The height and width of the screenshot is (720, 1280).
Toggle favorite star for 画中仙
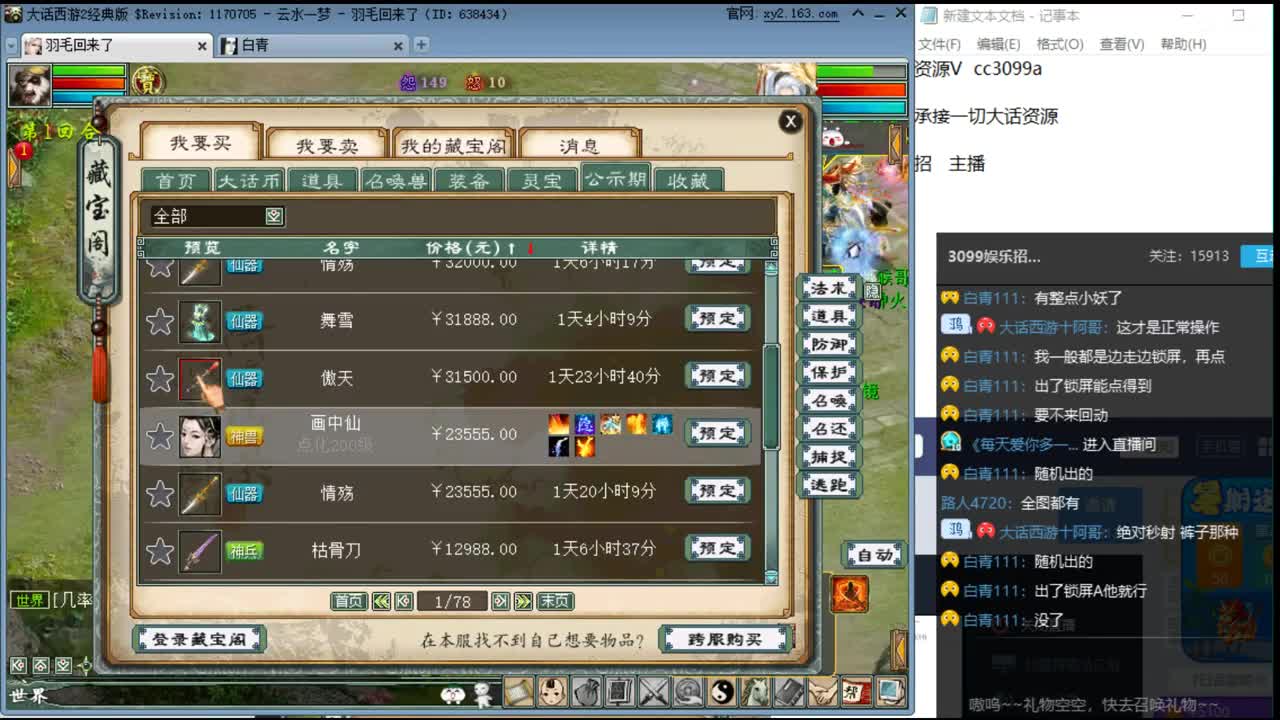tap(160, 436)
